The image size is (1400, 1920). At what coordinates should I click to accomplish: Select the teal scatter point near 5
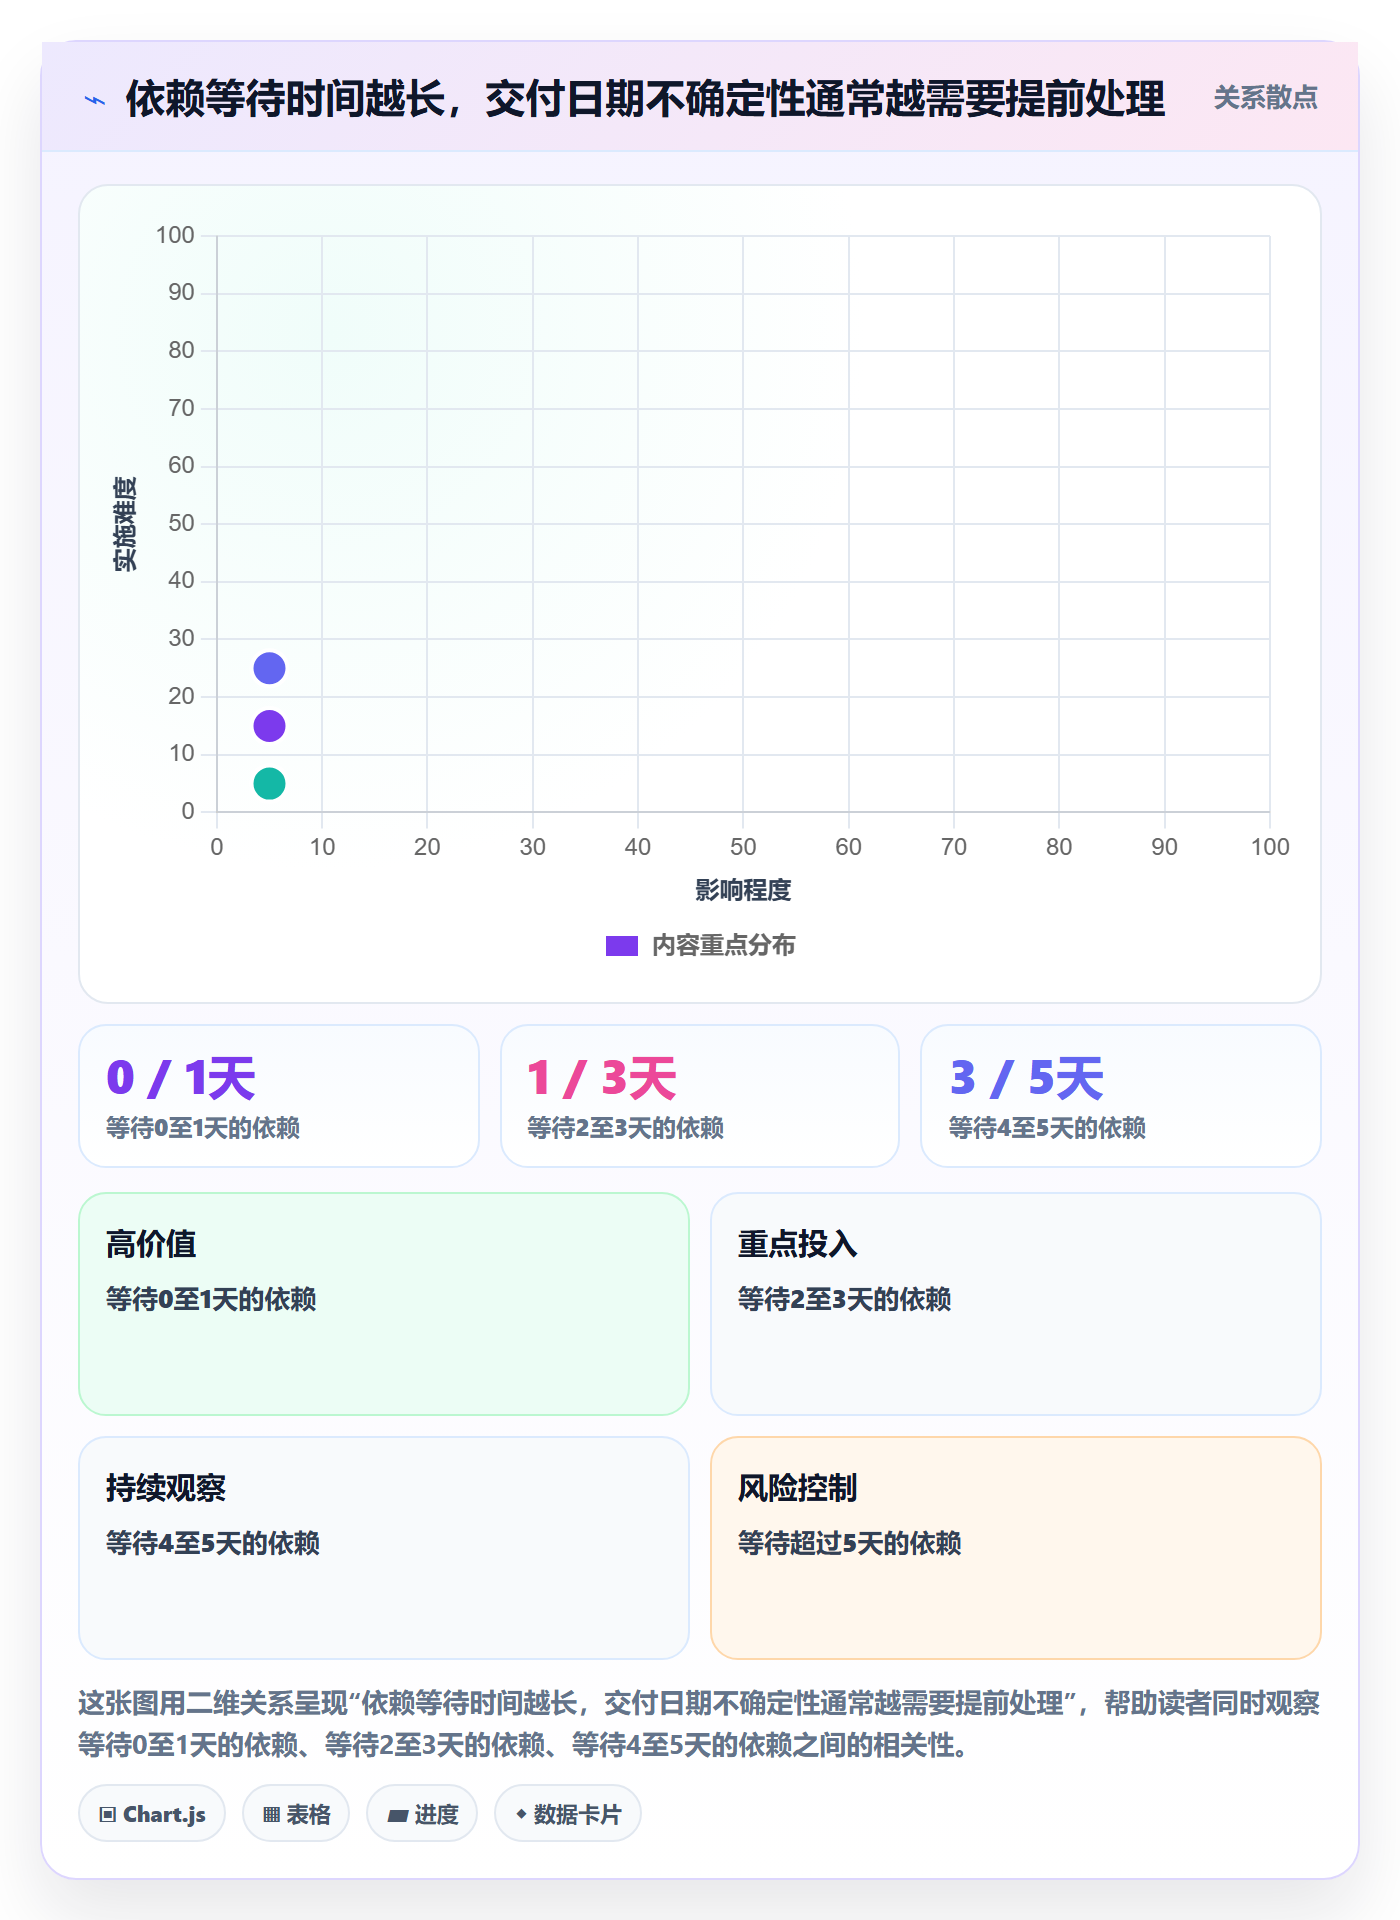(269, 783)
